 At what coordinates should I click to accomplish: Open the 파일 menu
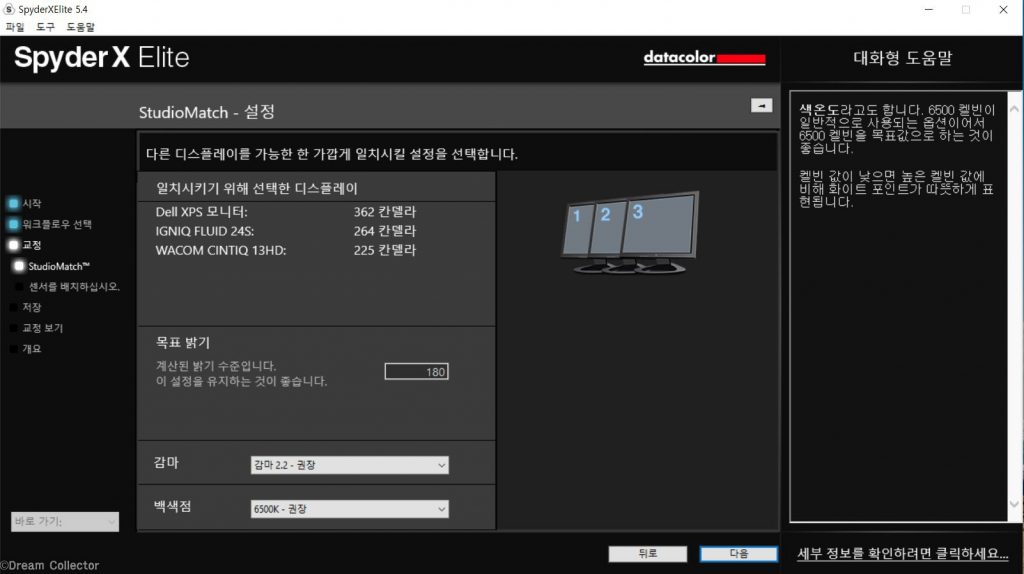(14, 27)
